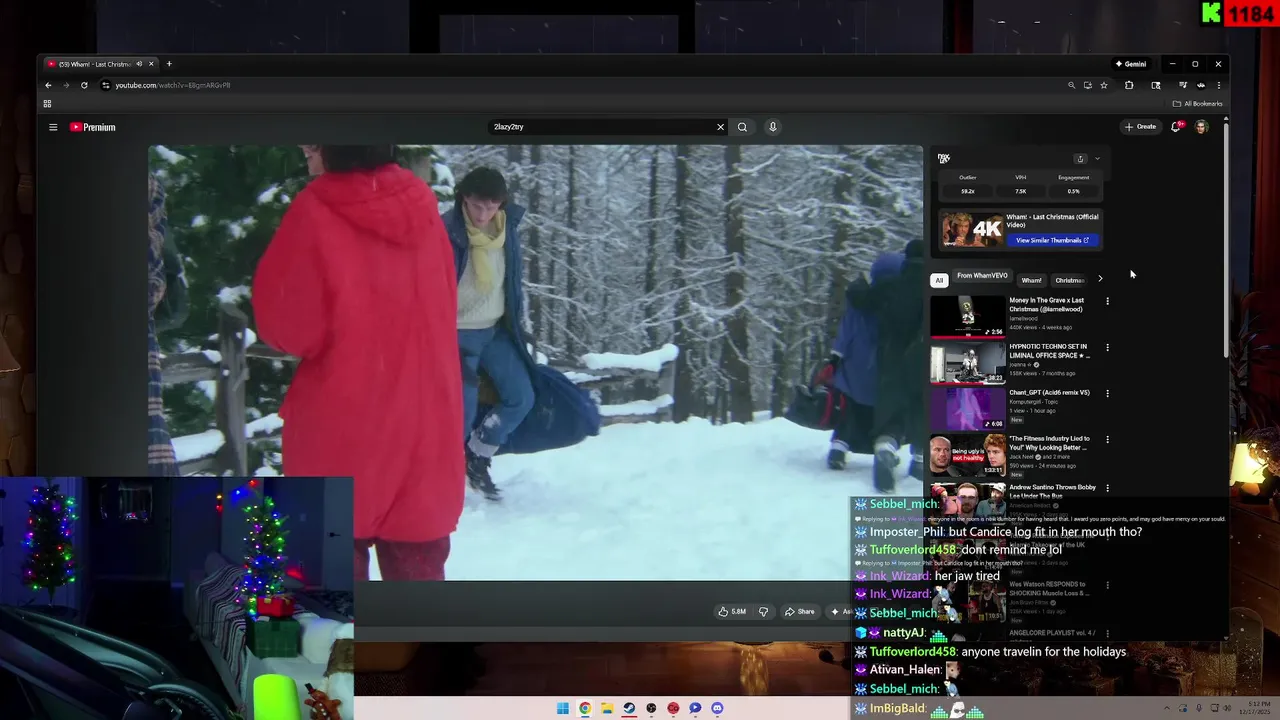Show more filter chips with arrow

[1100, 279]
